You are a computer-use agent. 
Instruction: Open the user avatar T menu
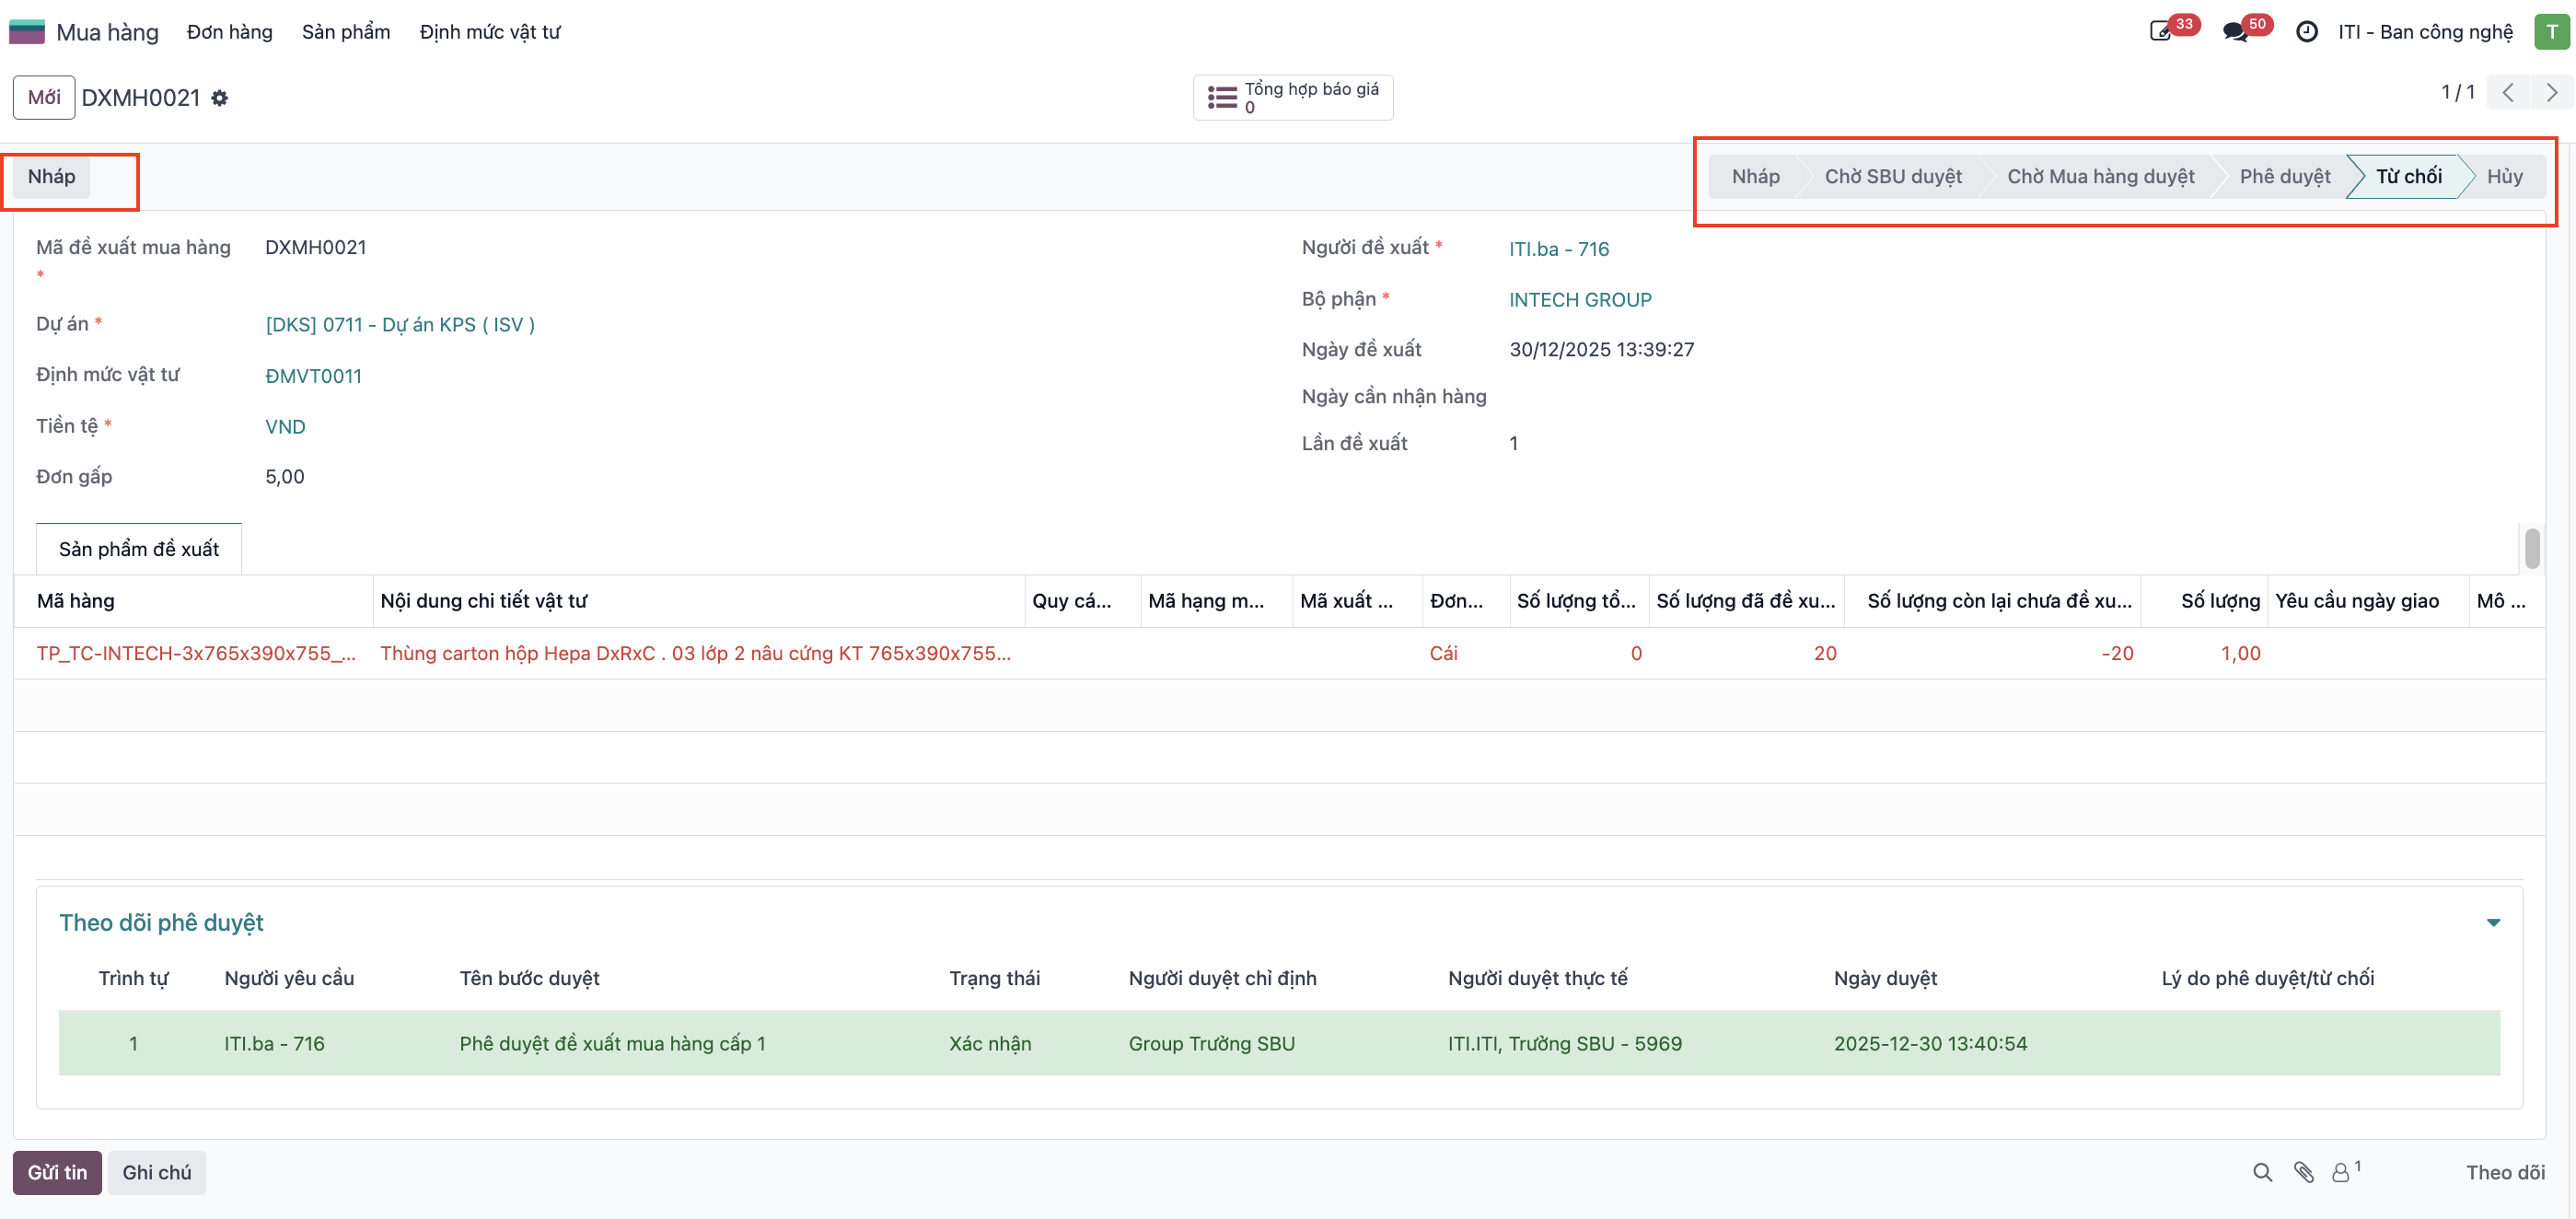(2551, 32)
